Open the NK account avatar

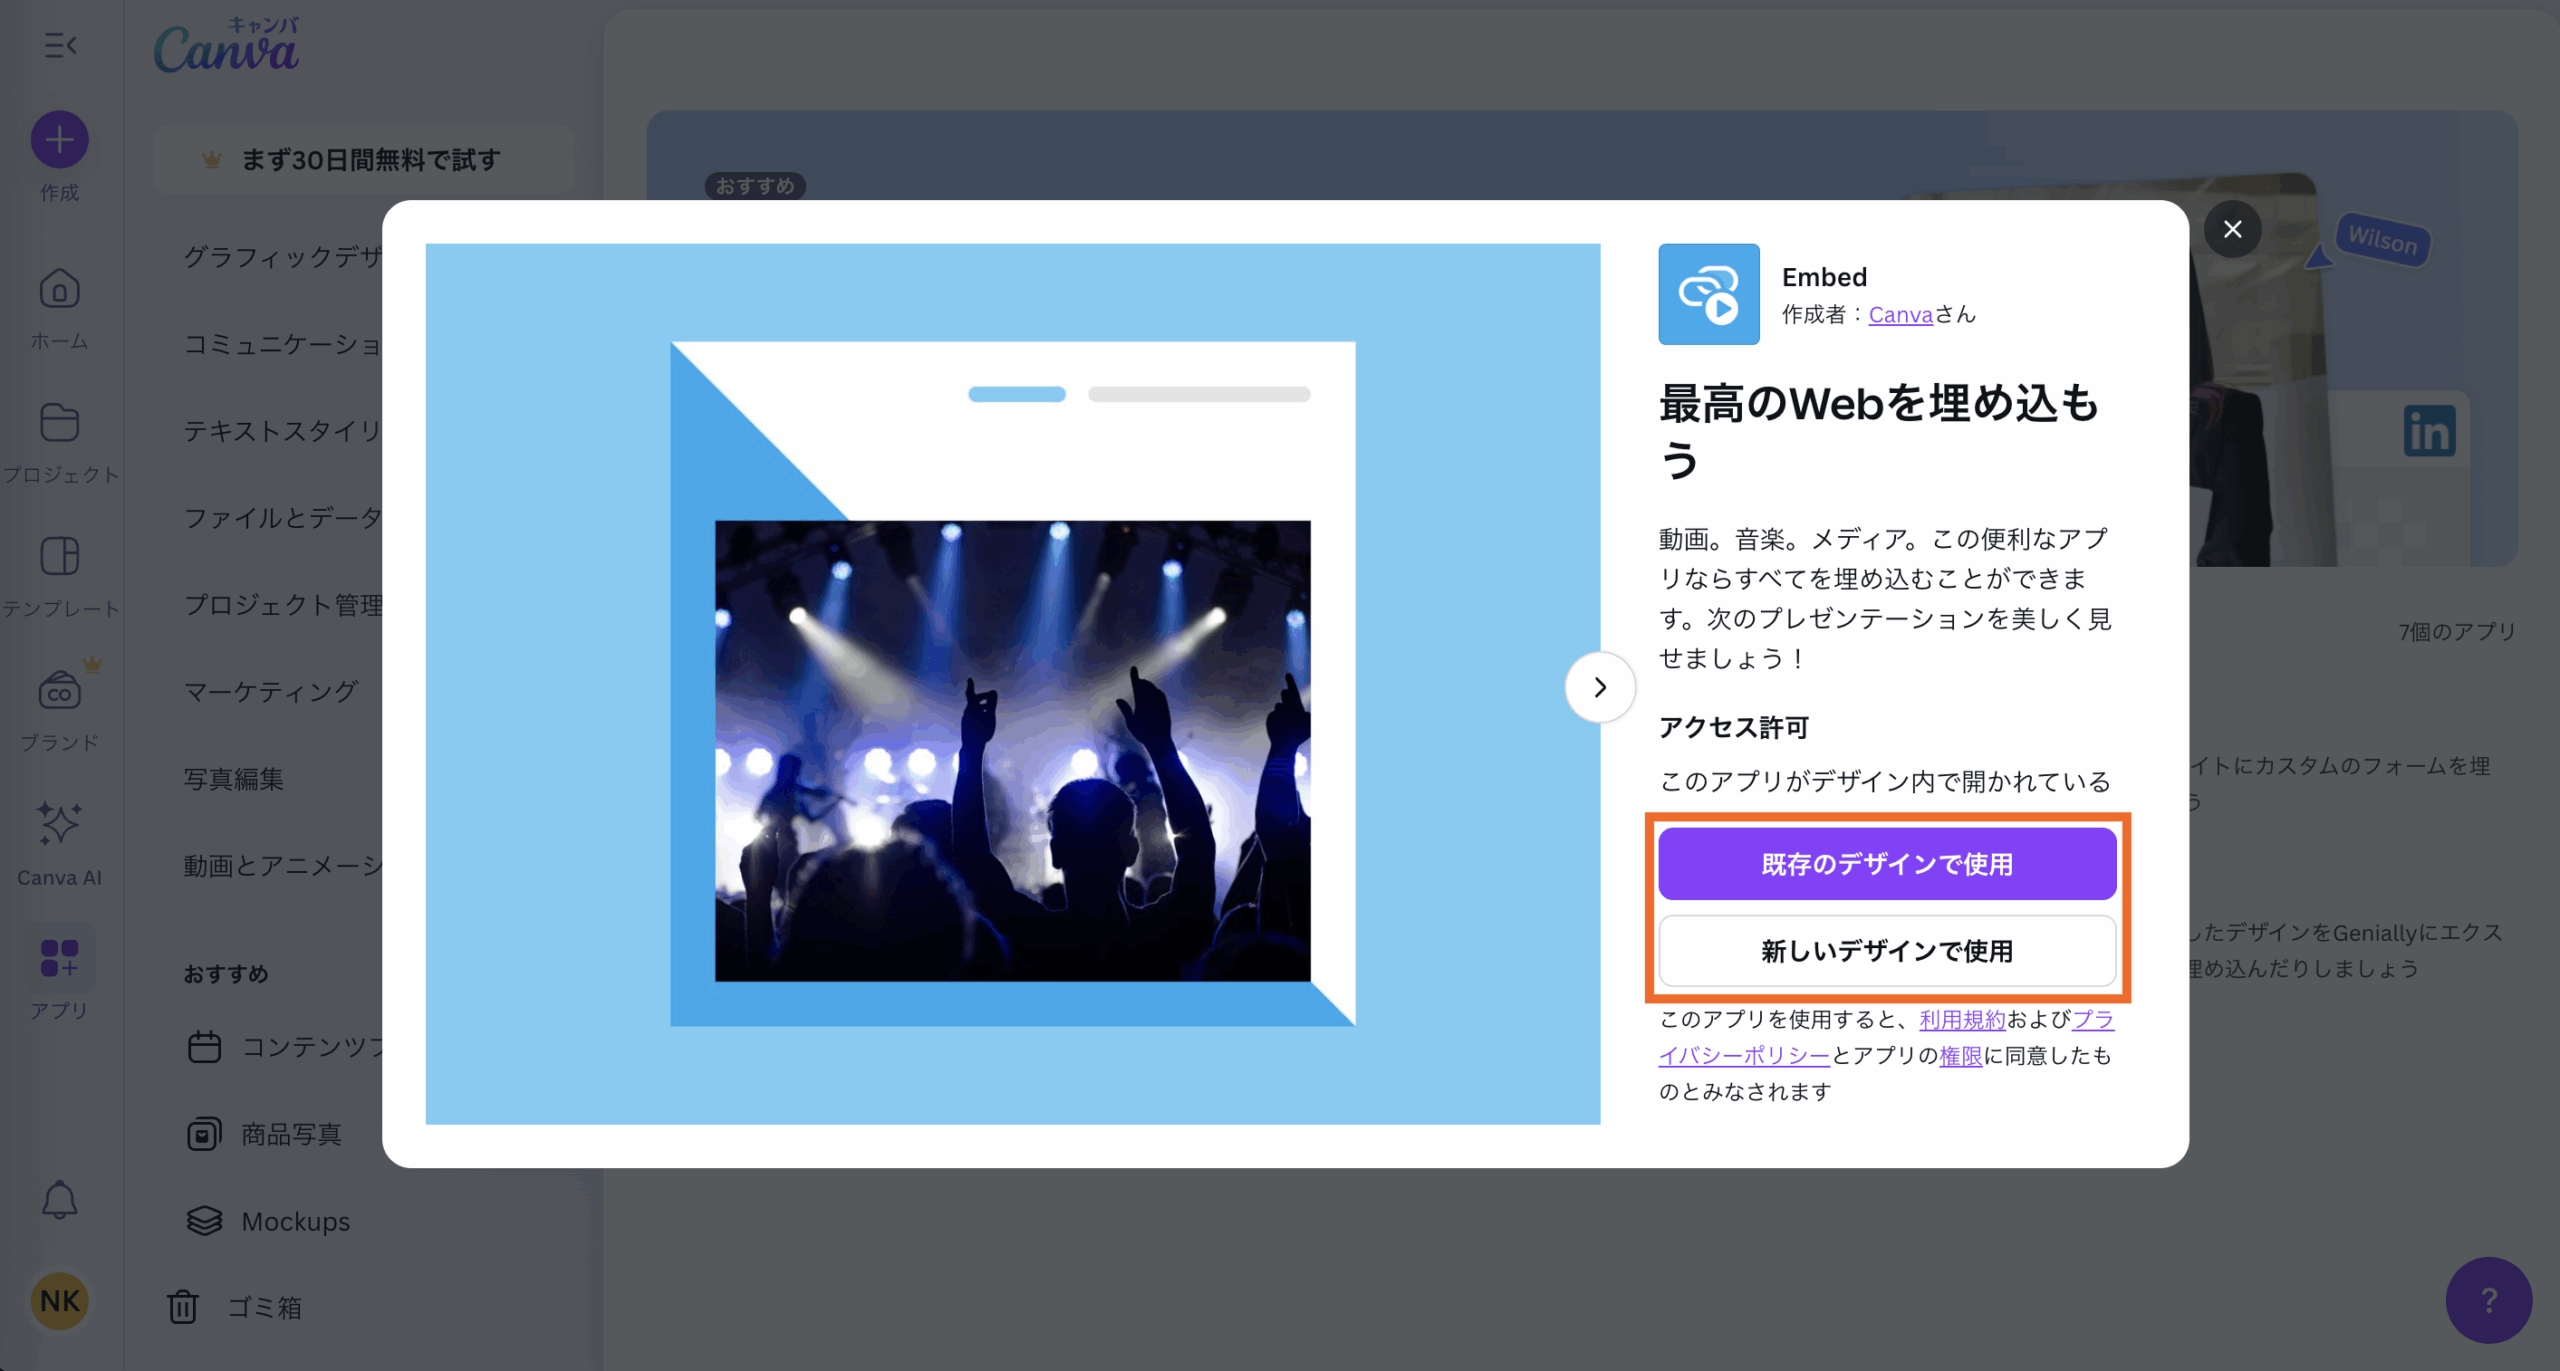[60, 1301]
